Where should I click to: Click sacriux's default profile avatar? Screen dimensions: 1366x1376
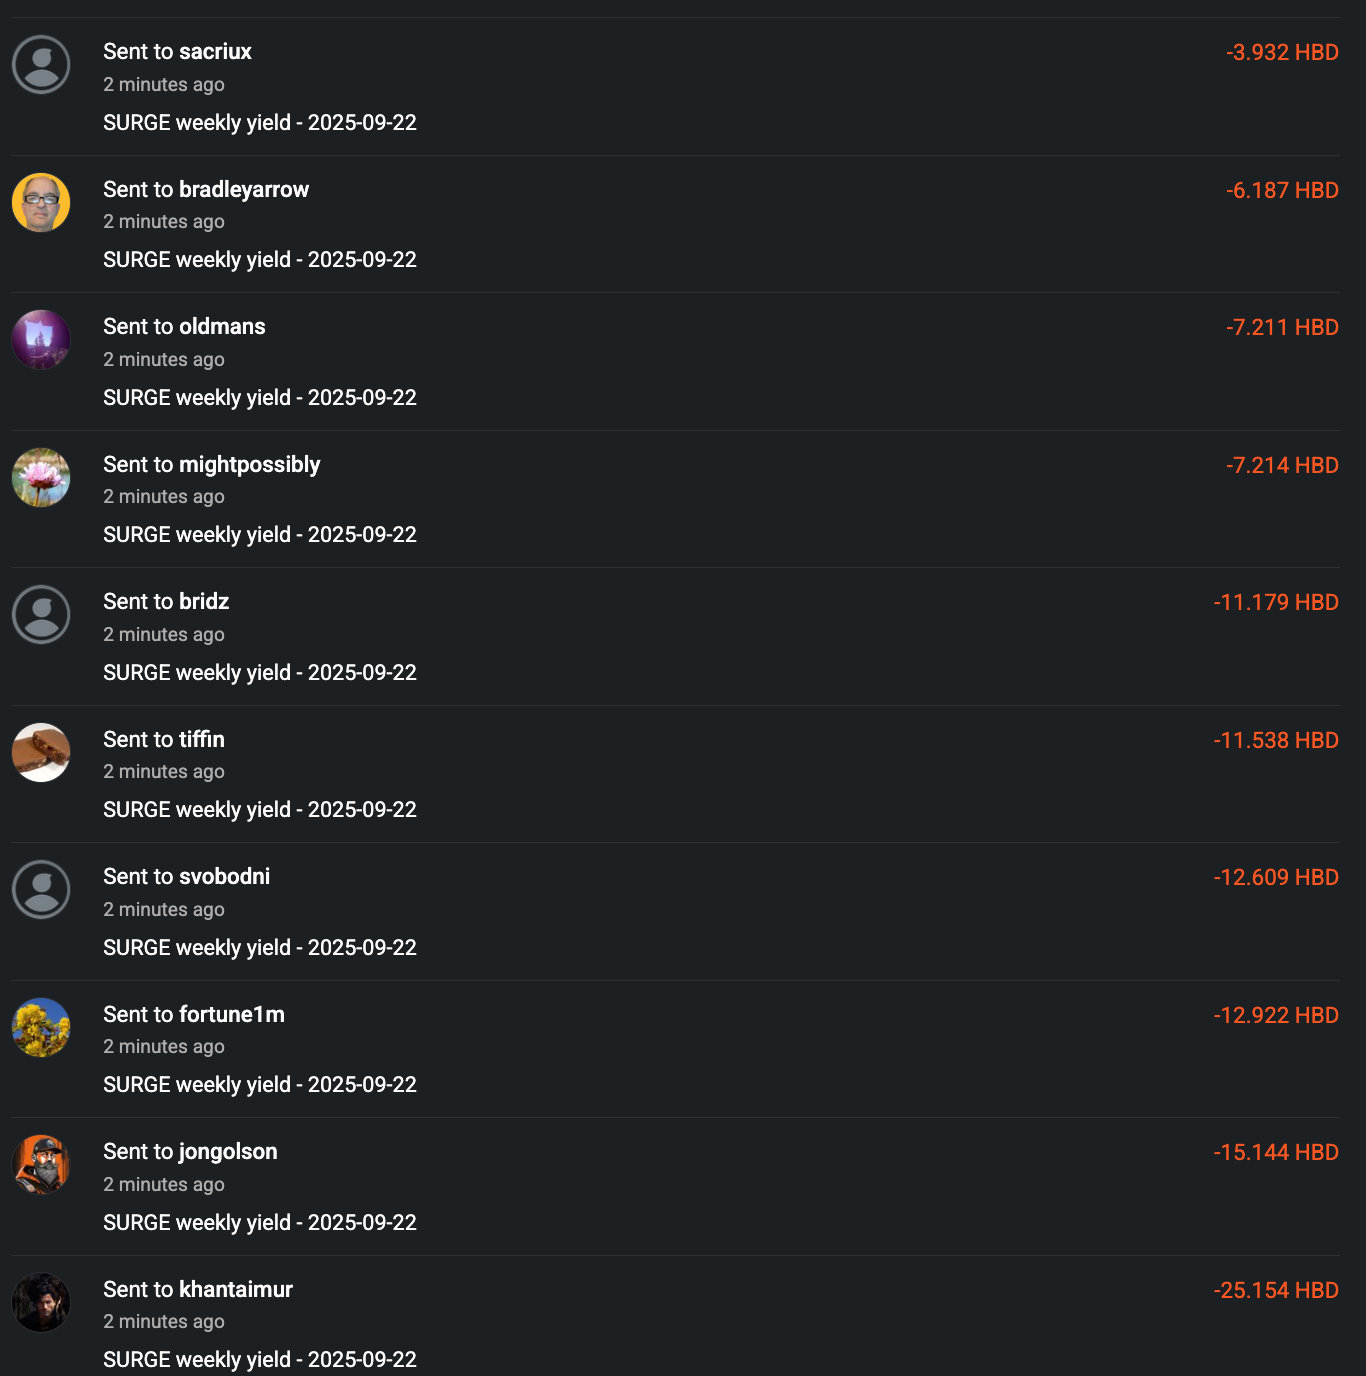41,65
